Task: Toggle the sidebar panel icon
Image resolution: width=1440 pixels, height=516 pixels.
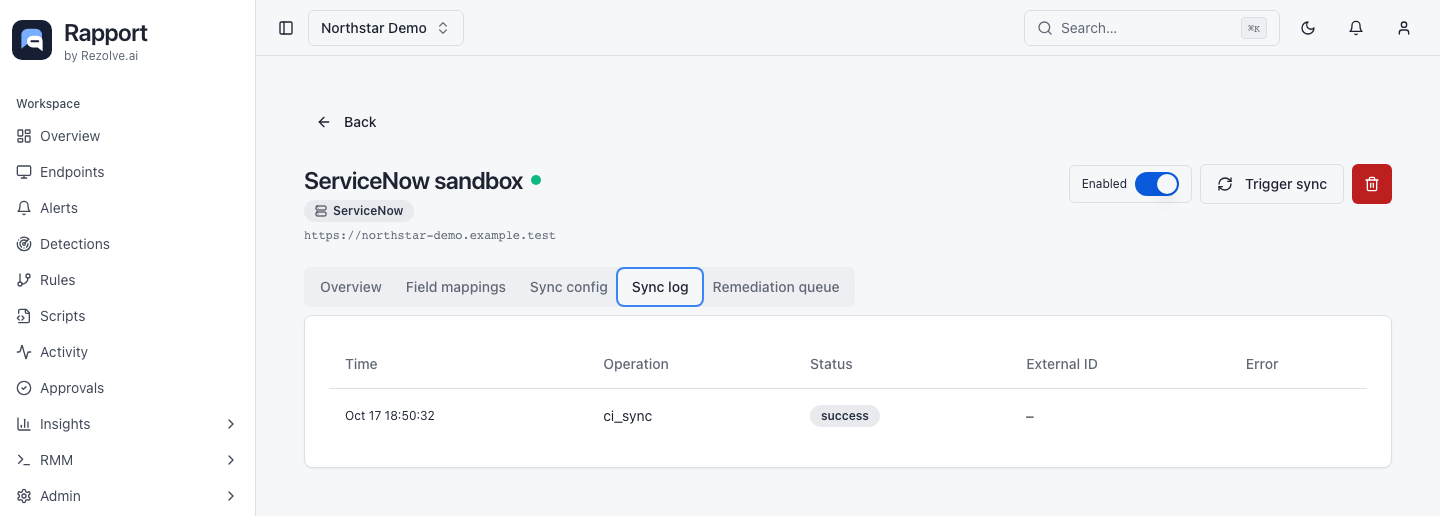Action: tap(286, 28)
